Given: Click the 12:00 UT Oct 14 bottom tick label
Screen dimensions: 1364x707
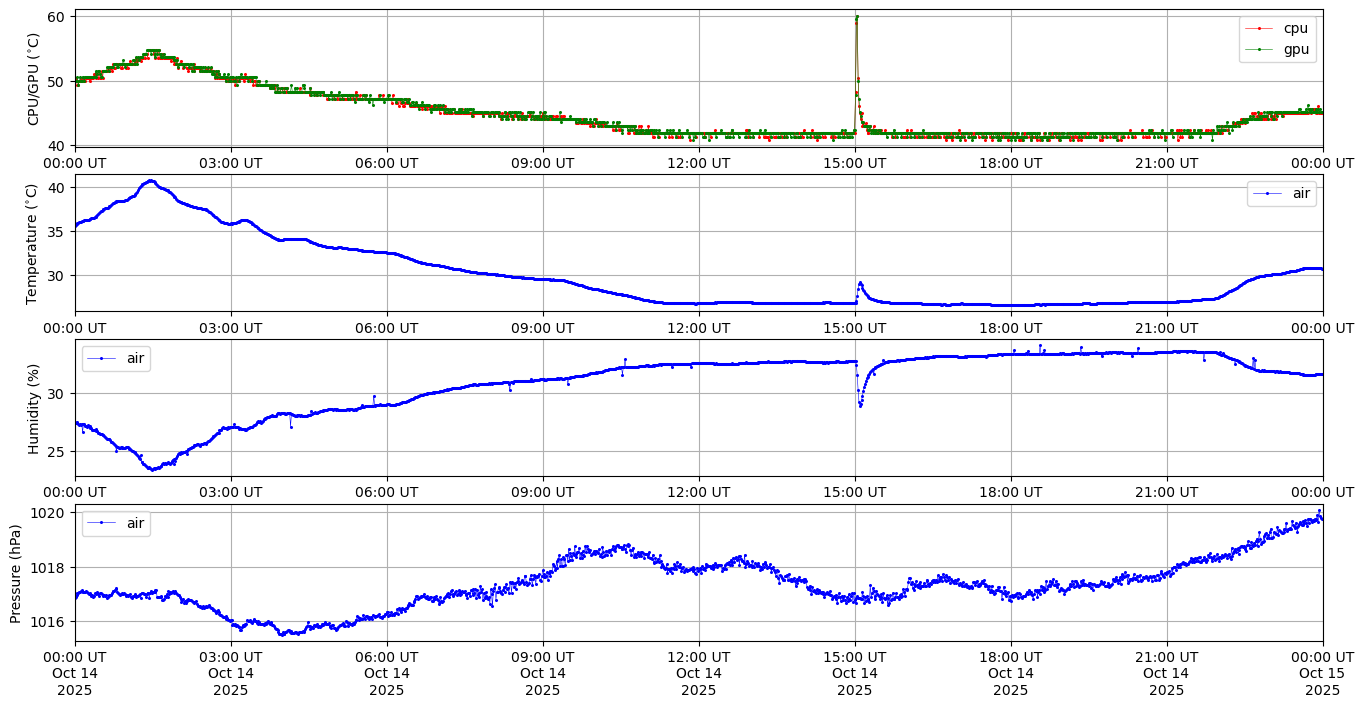Looking at the screenshot, I should pos(698,673).
